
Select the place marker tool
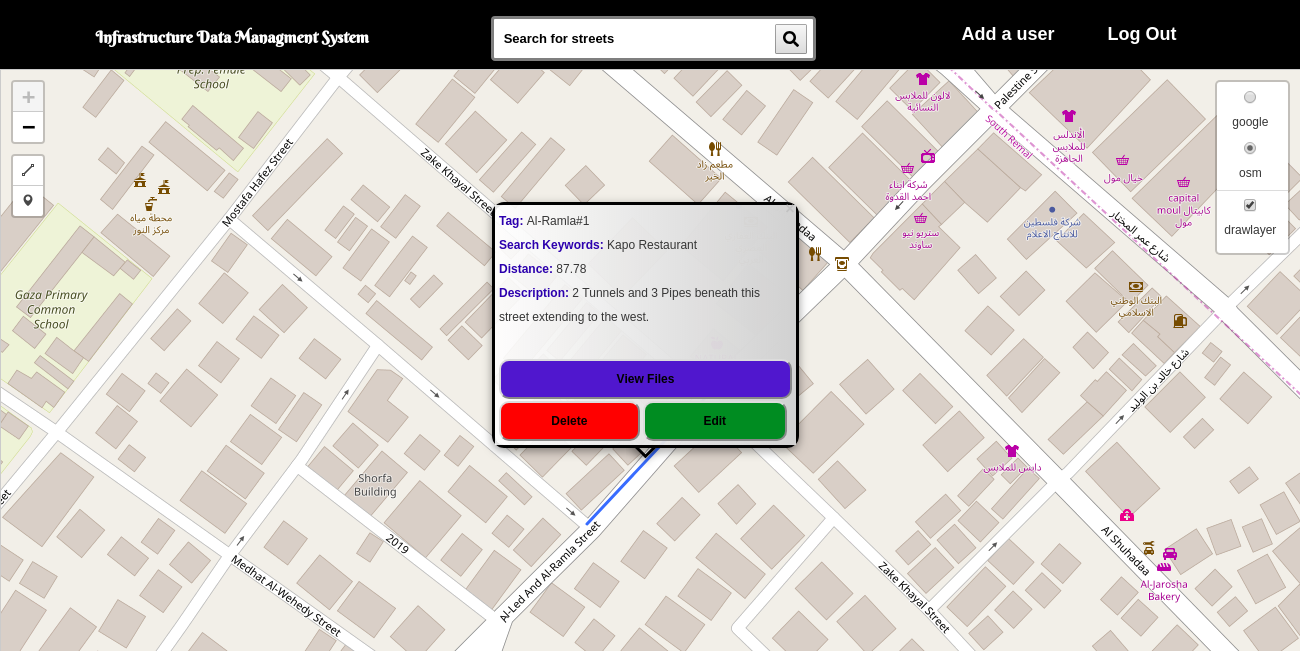(x=28, y=201)
